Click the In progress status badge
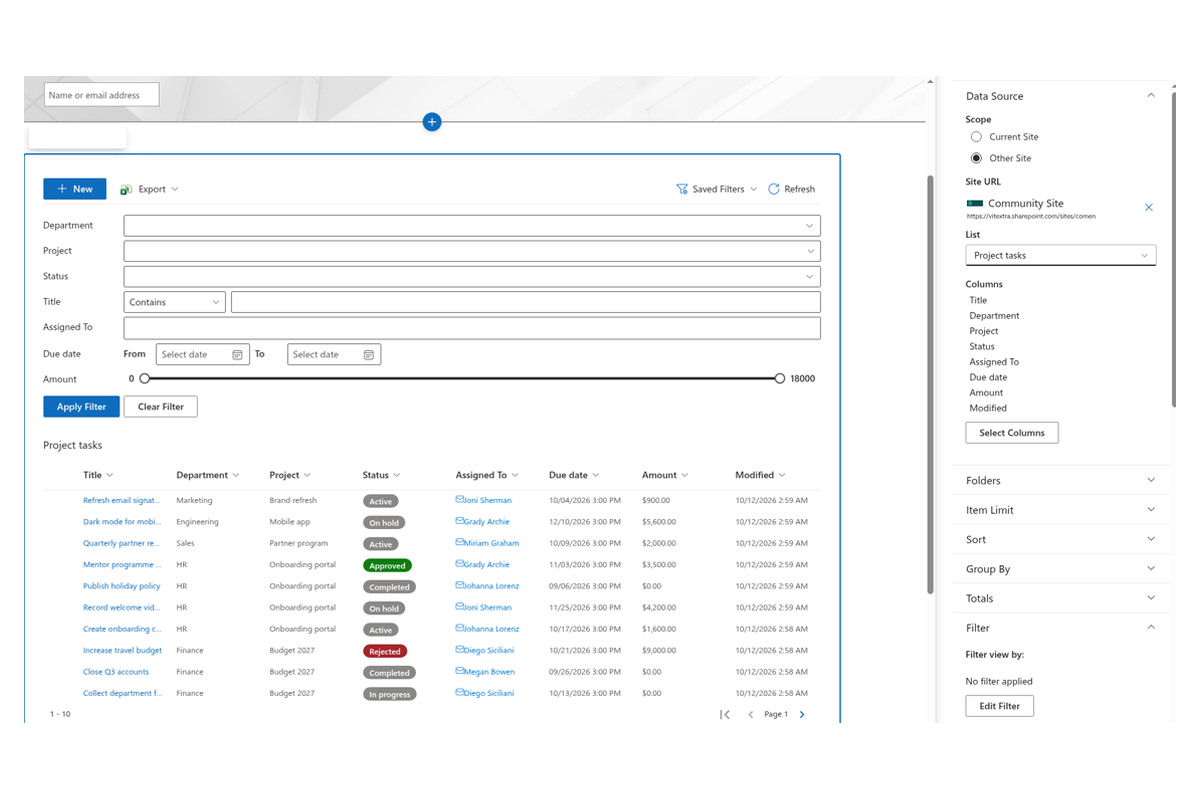The height and width of the screenshot is (800, 1200). point(390,694)
